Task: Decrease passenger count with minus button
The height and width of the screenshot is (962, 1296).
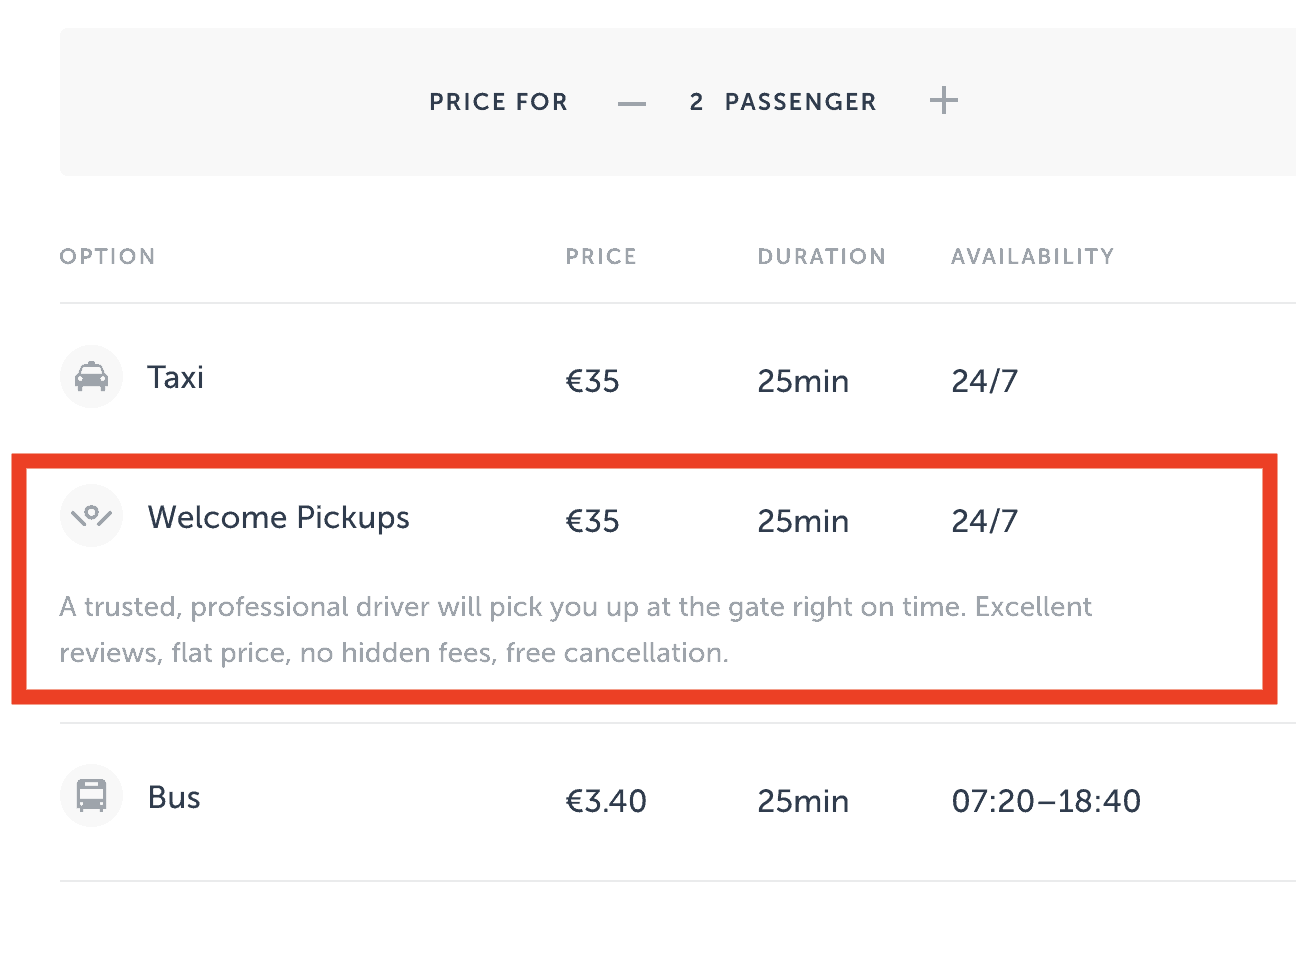Action: 632,102
